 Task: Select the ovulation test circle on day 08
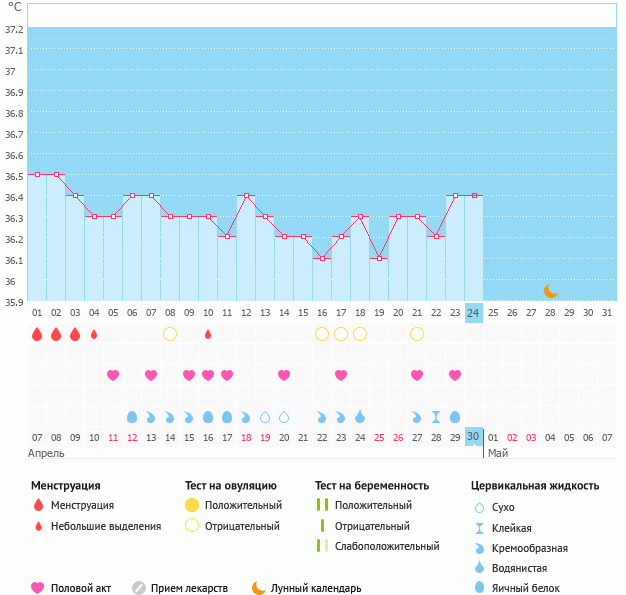click(x=170, y=334)
